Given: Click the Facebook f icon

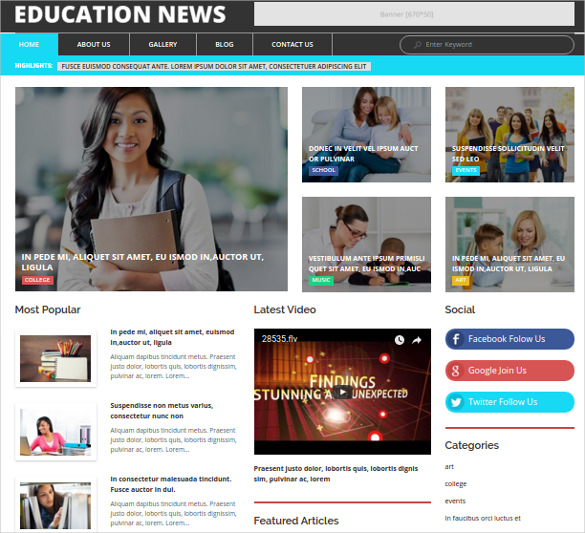Looking at the screenshot, I should pyautogui.click(x=456, y=339).
